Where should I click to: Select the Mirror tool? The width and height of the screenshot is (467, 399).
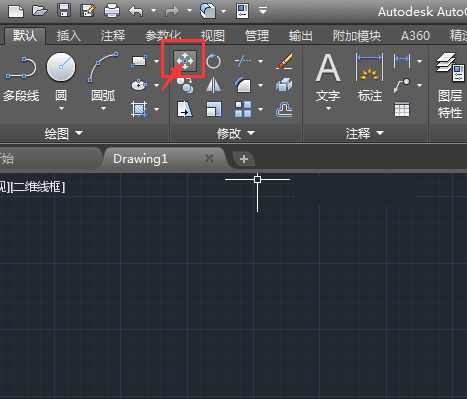[213, 85]
